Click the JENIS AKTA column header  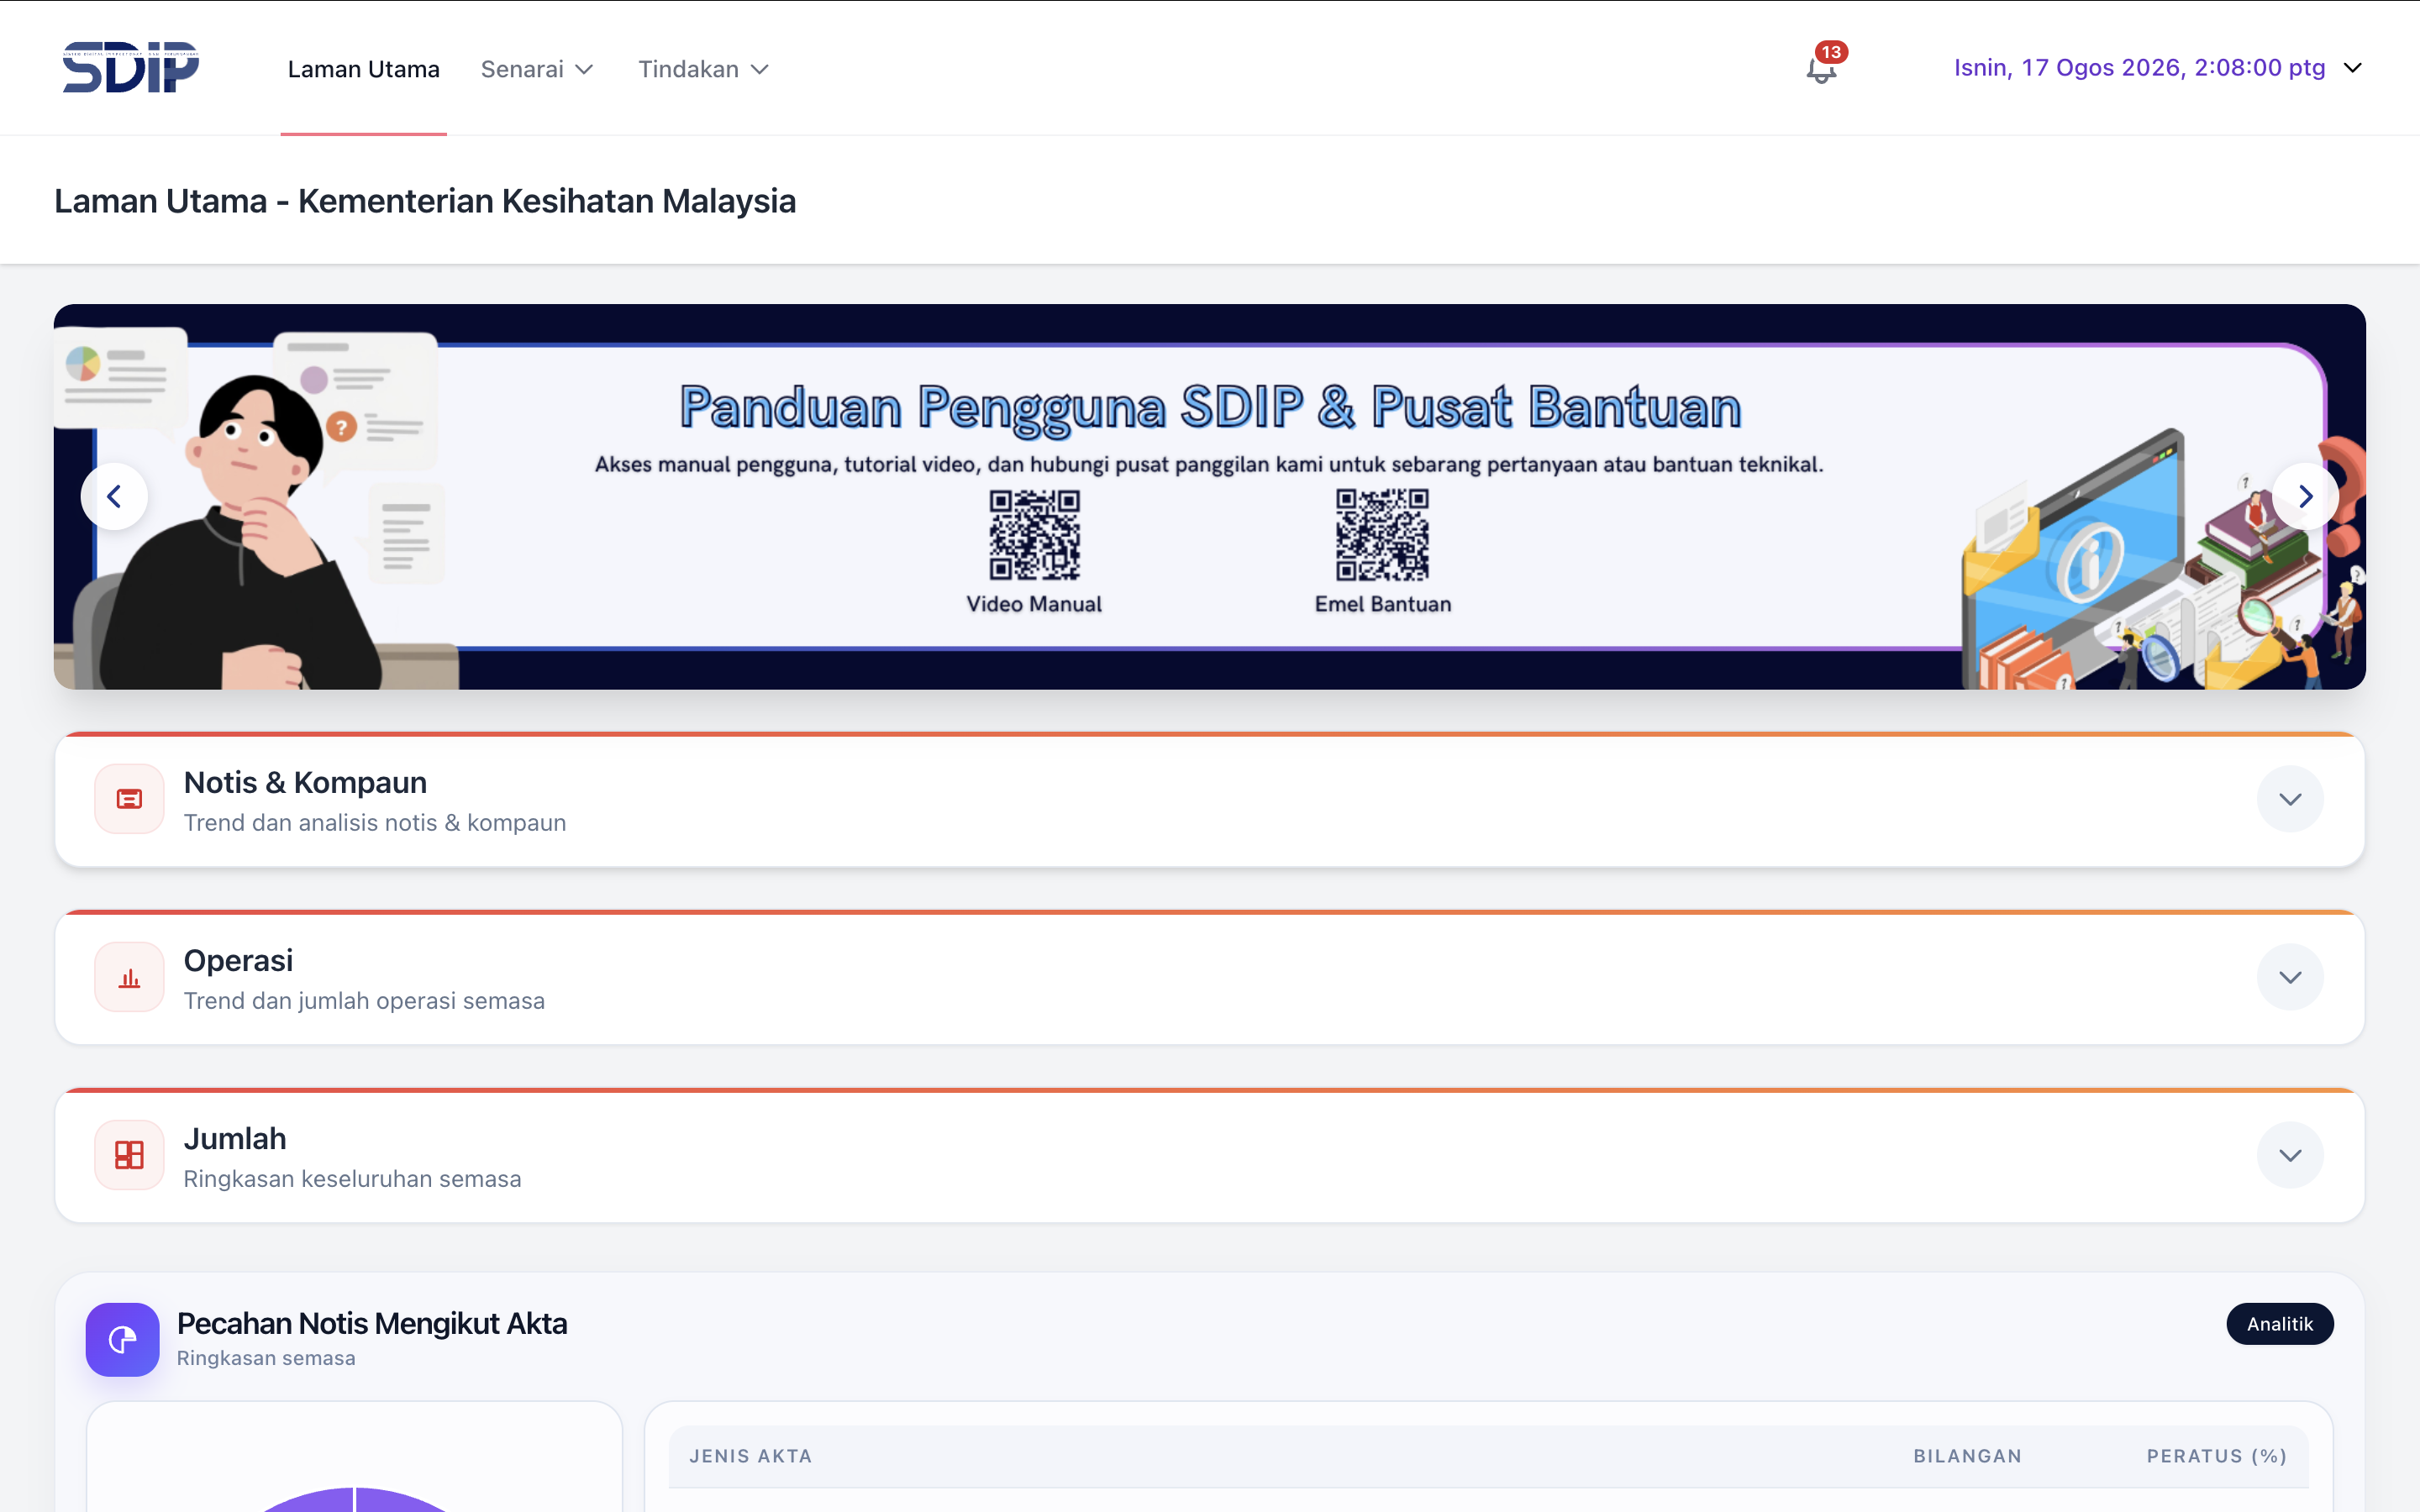[x=750, y=1456]
